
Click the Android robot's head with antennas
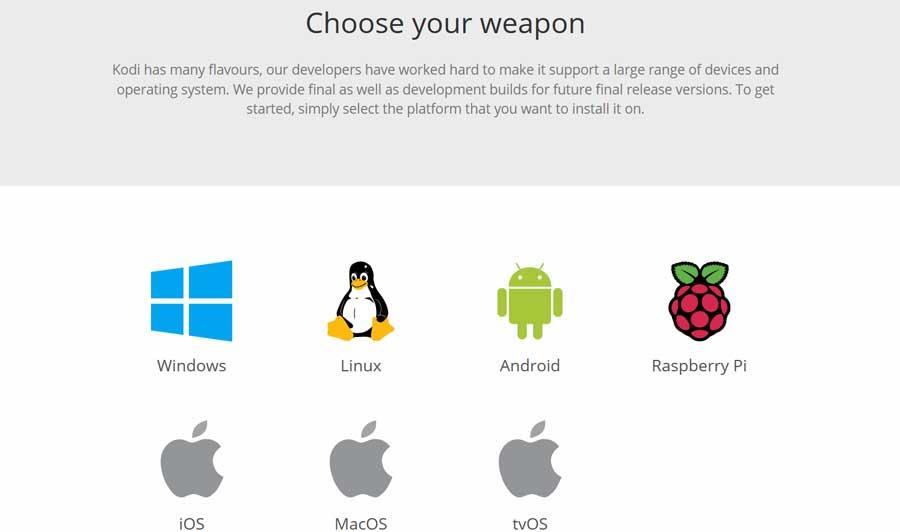point(530,275)
